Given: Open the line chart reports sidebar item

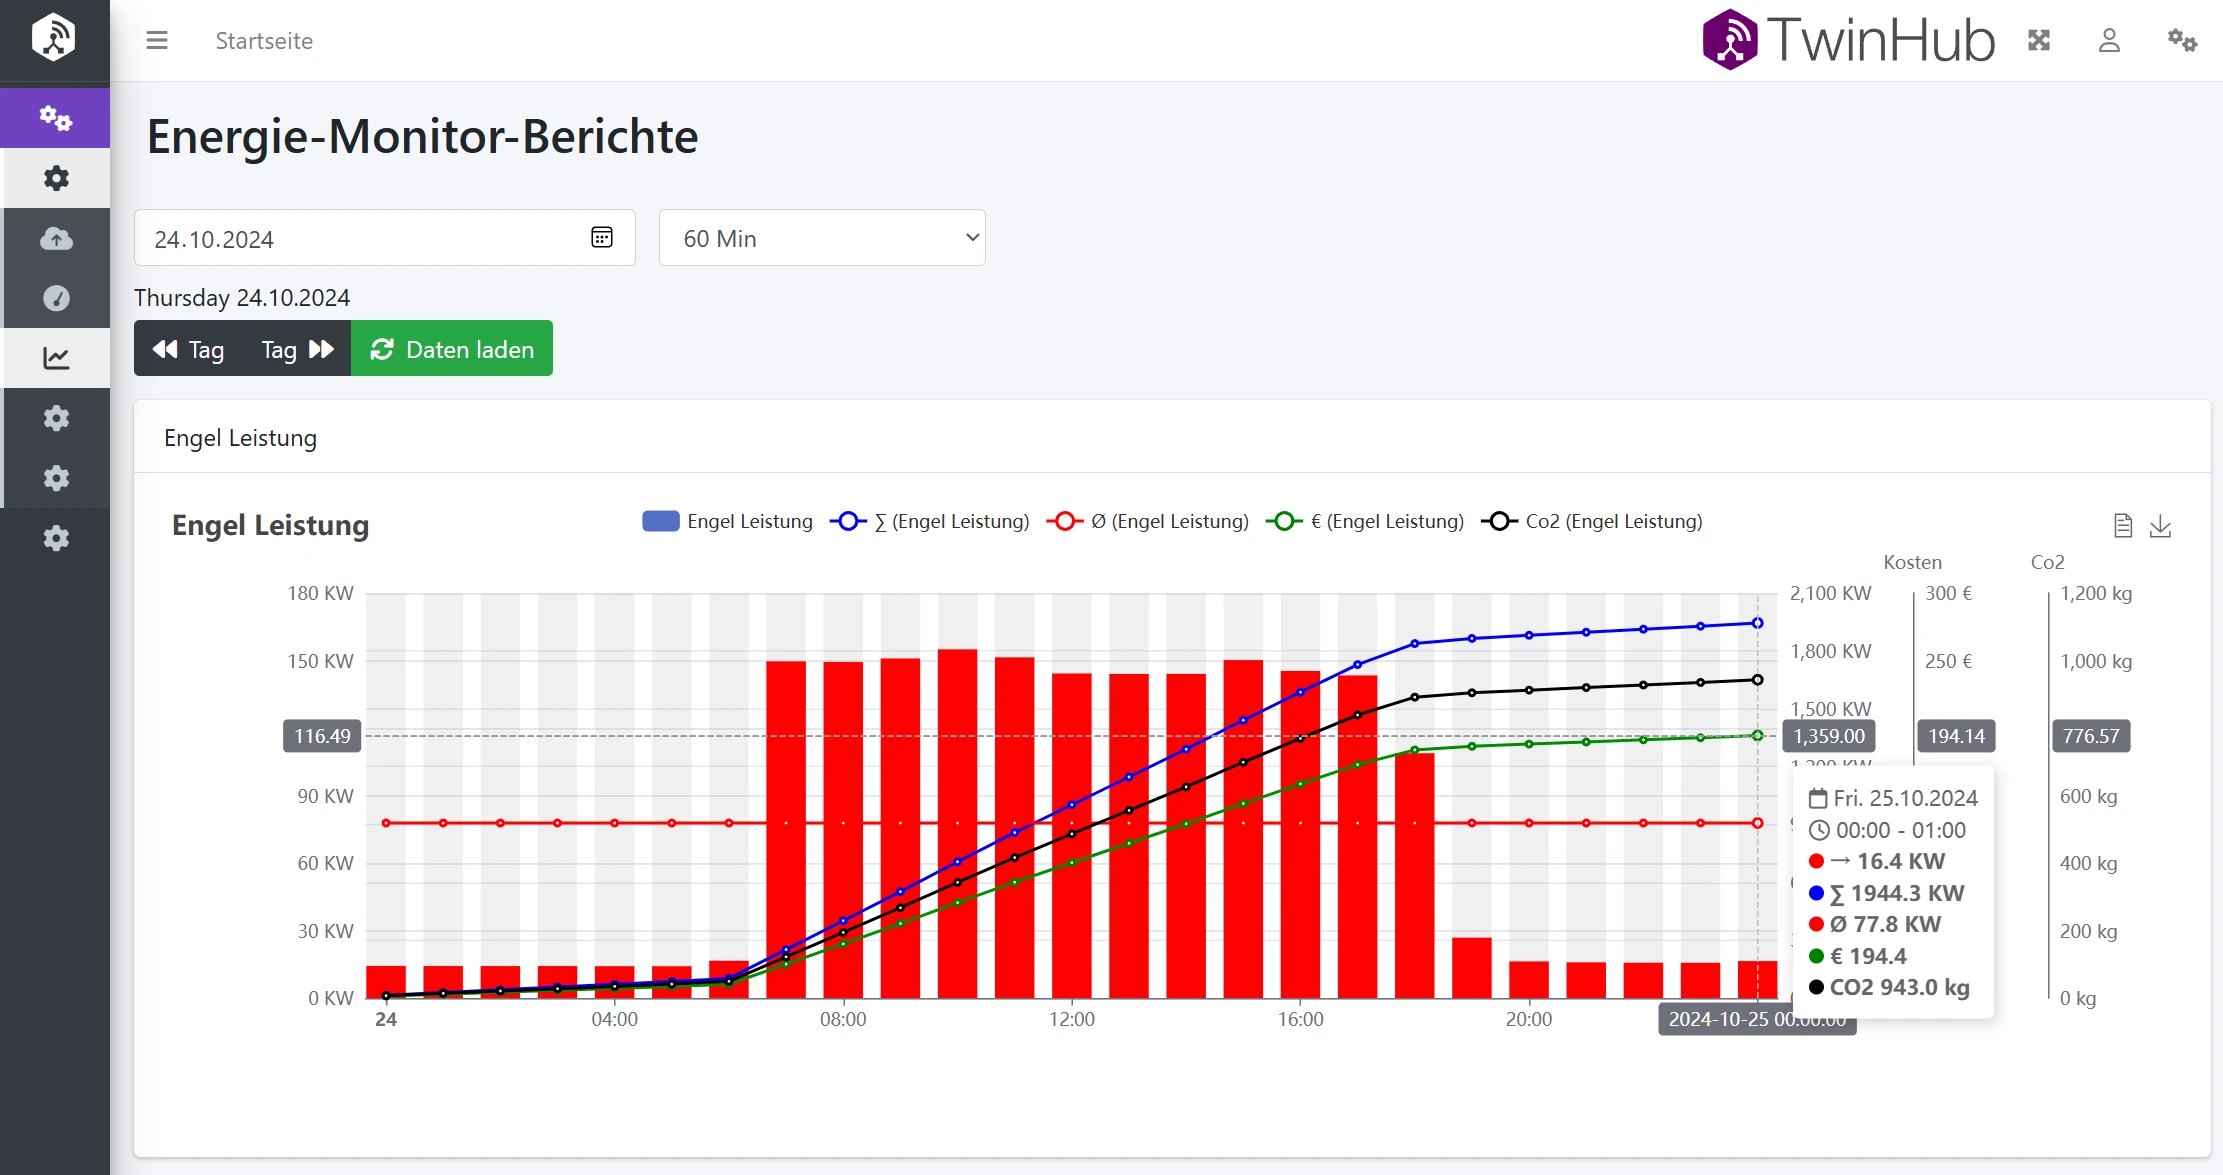Looking at the screenshot, I should point(56,358).
